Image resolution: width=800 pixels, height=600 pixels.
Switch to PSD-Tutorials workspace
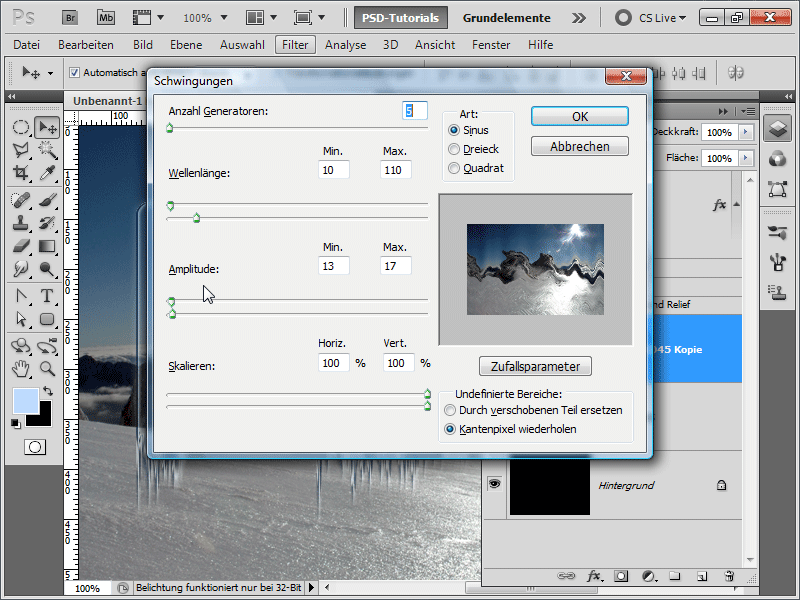401,18
